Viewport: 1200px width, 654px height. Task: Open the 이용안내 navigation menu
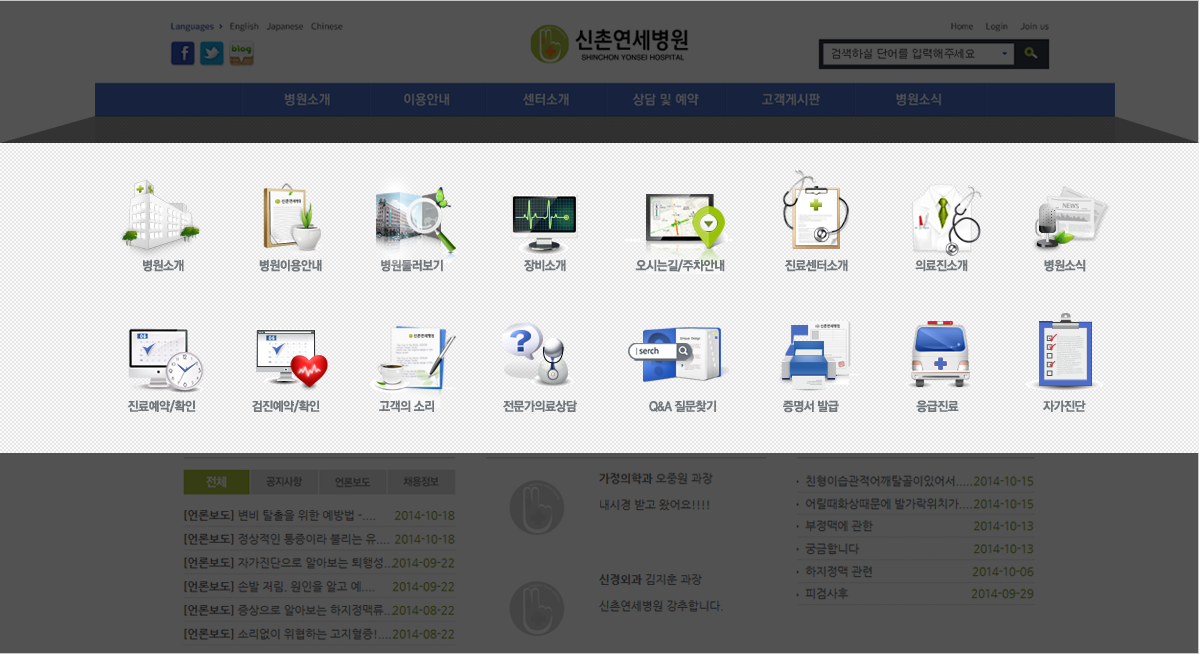coord(427,99)
